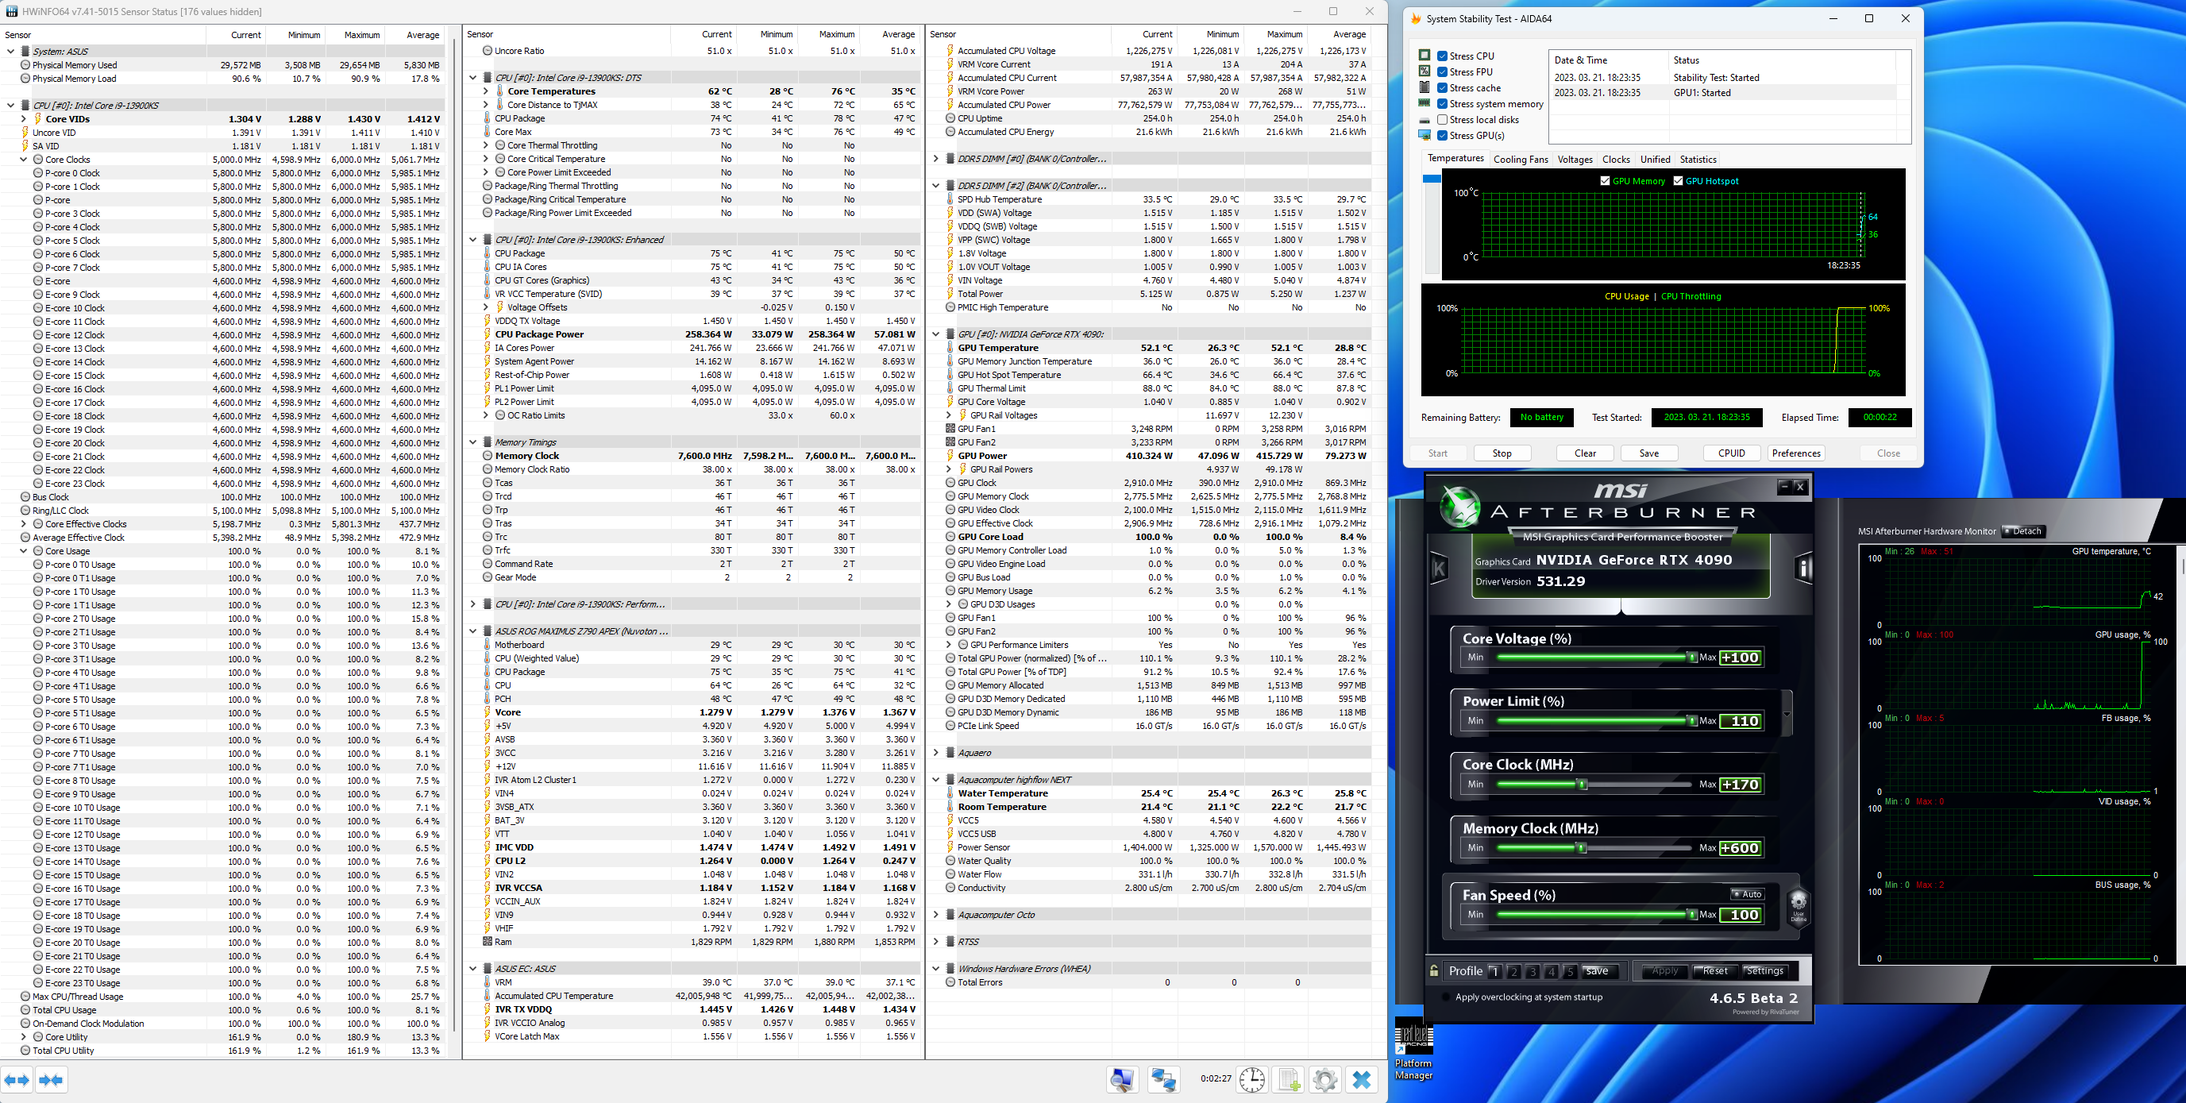
Task: Click AIDA64 Clear button
Action: click(x=1585, y=453)
